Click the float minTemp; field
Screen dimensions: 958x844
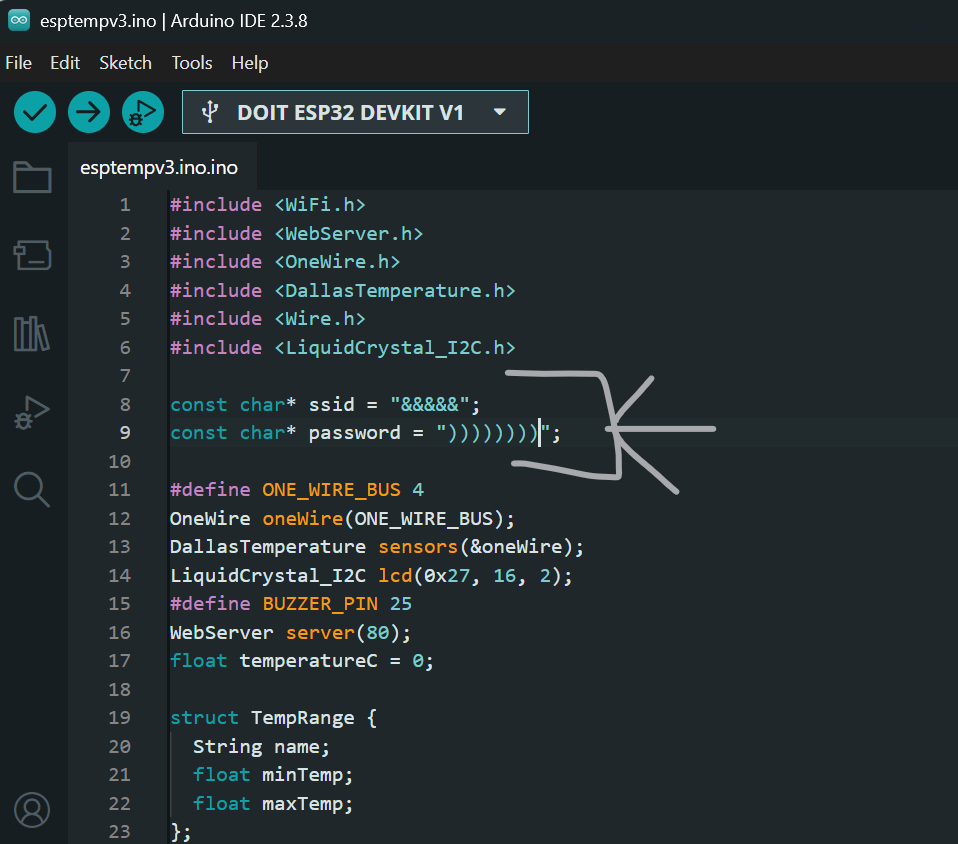(273, 775)
